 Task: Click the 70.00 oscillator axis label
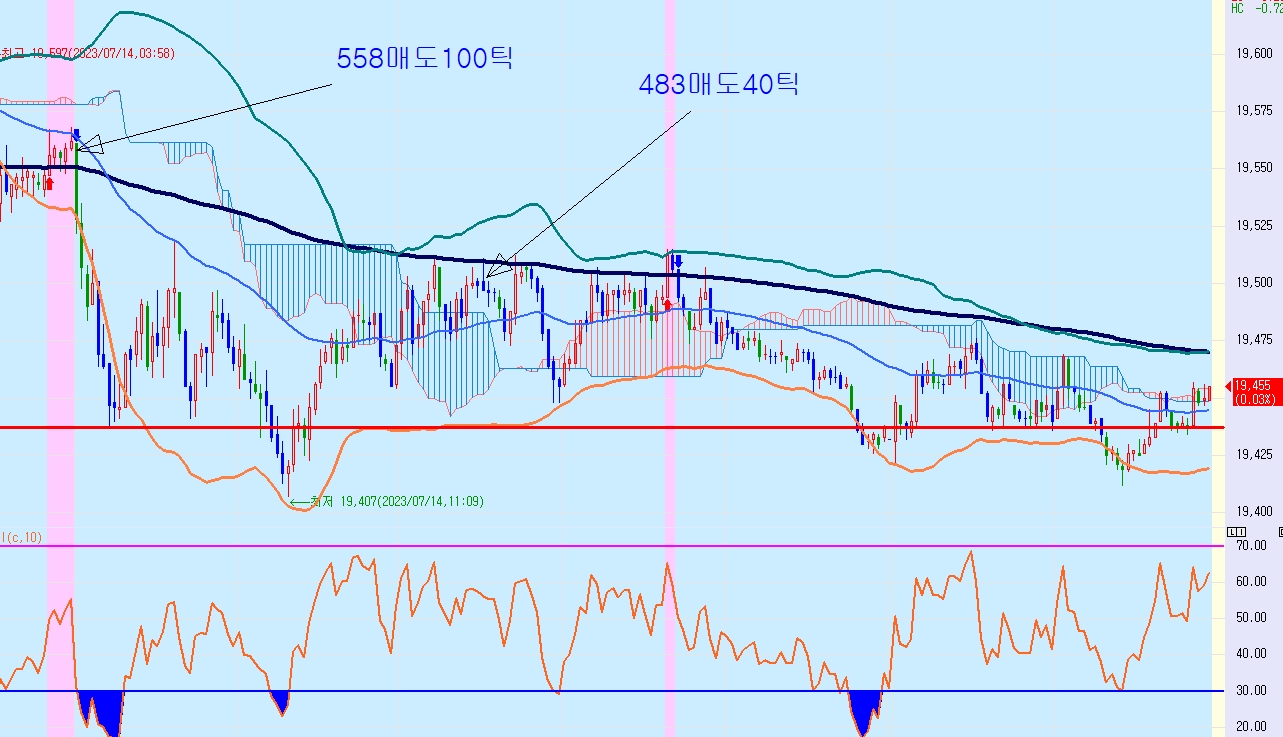click(1253, 545)
